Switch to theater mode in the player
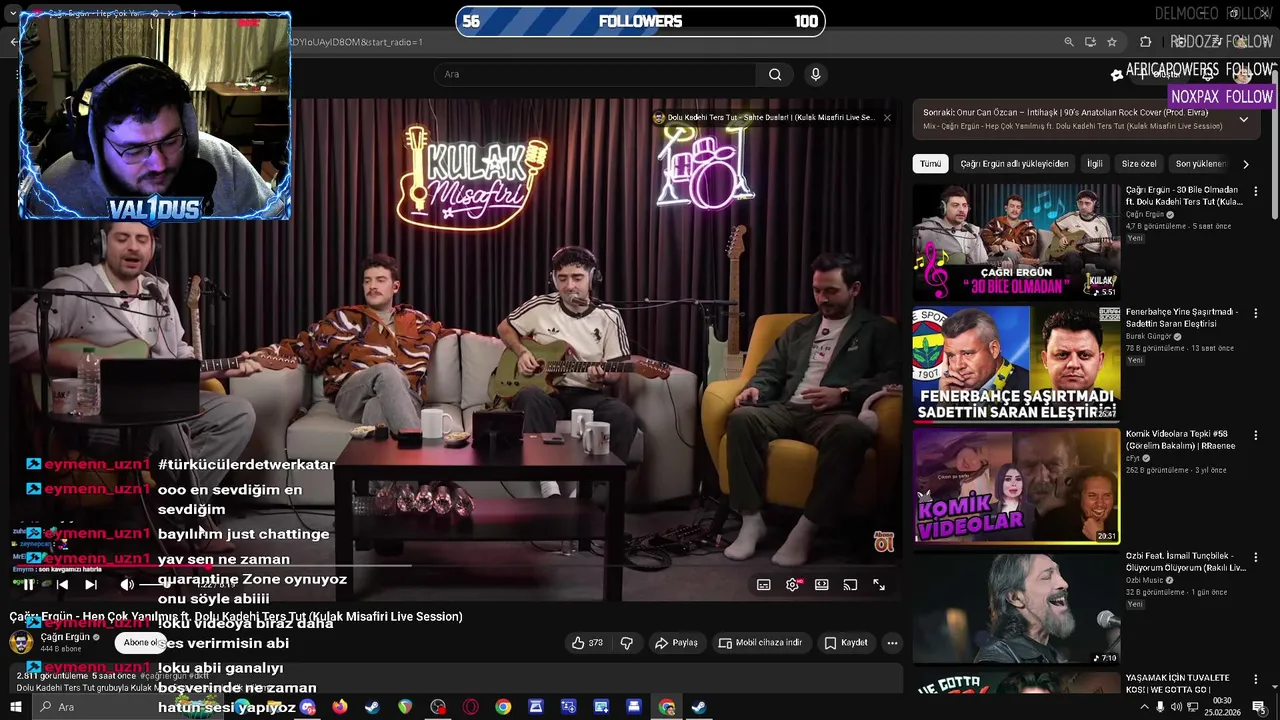1280x720 pixels. pos(822,585)
